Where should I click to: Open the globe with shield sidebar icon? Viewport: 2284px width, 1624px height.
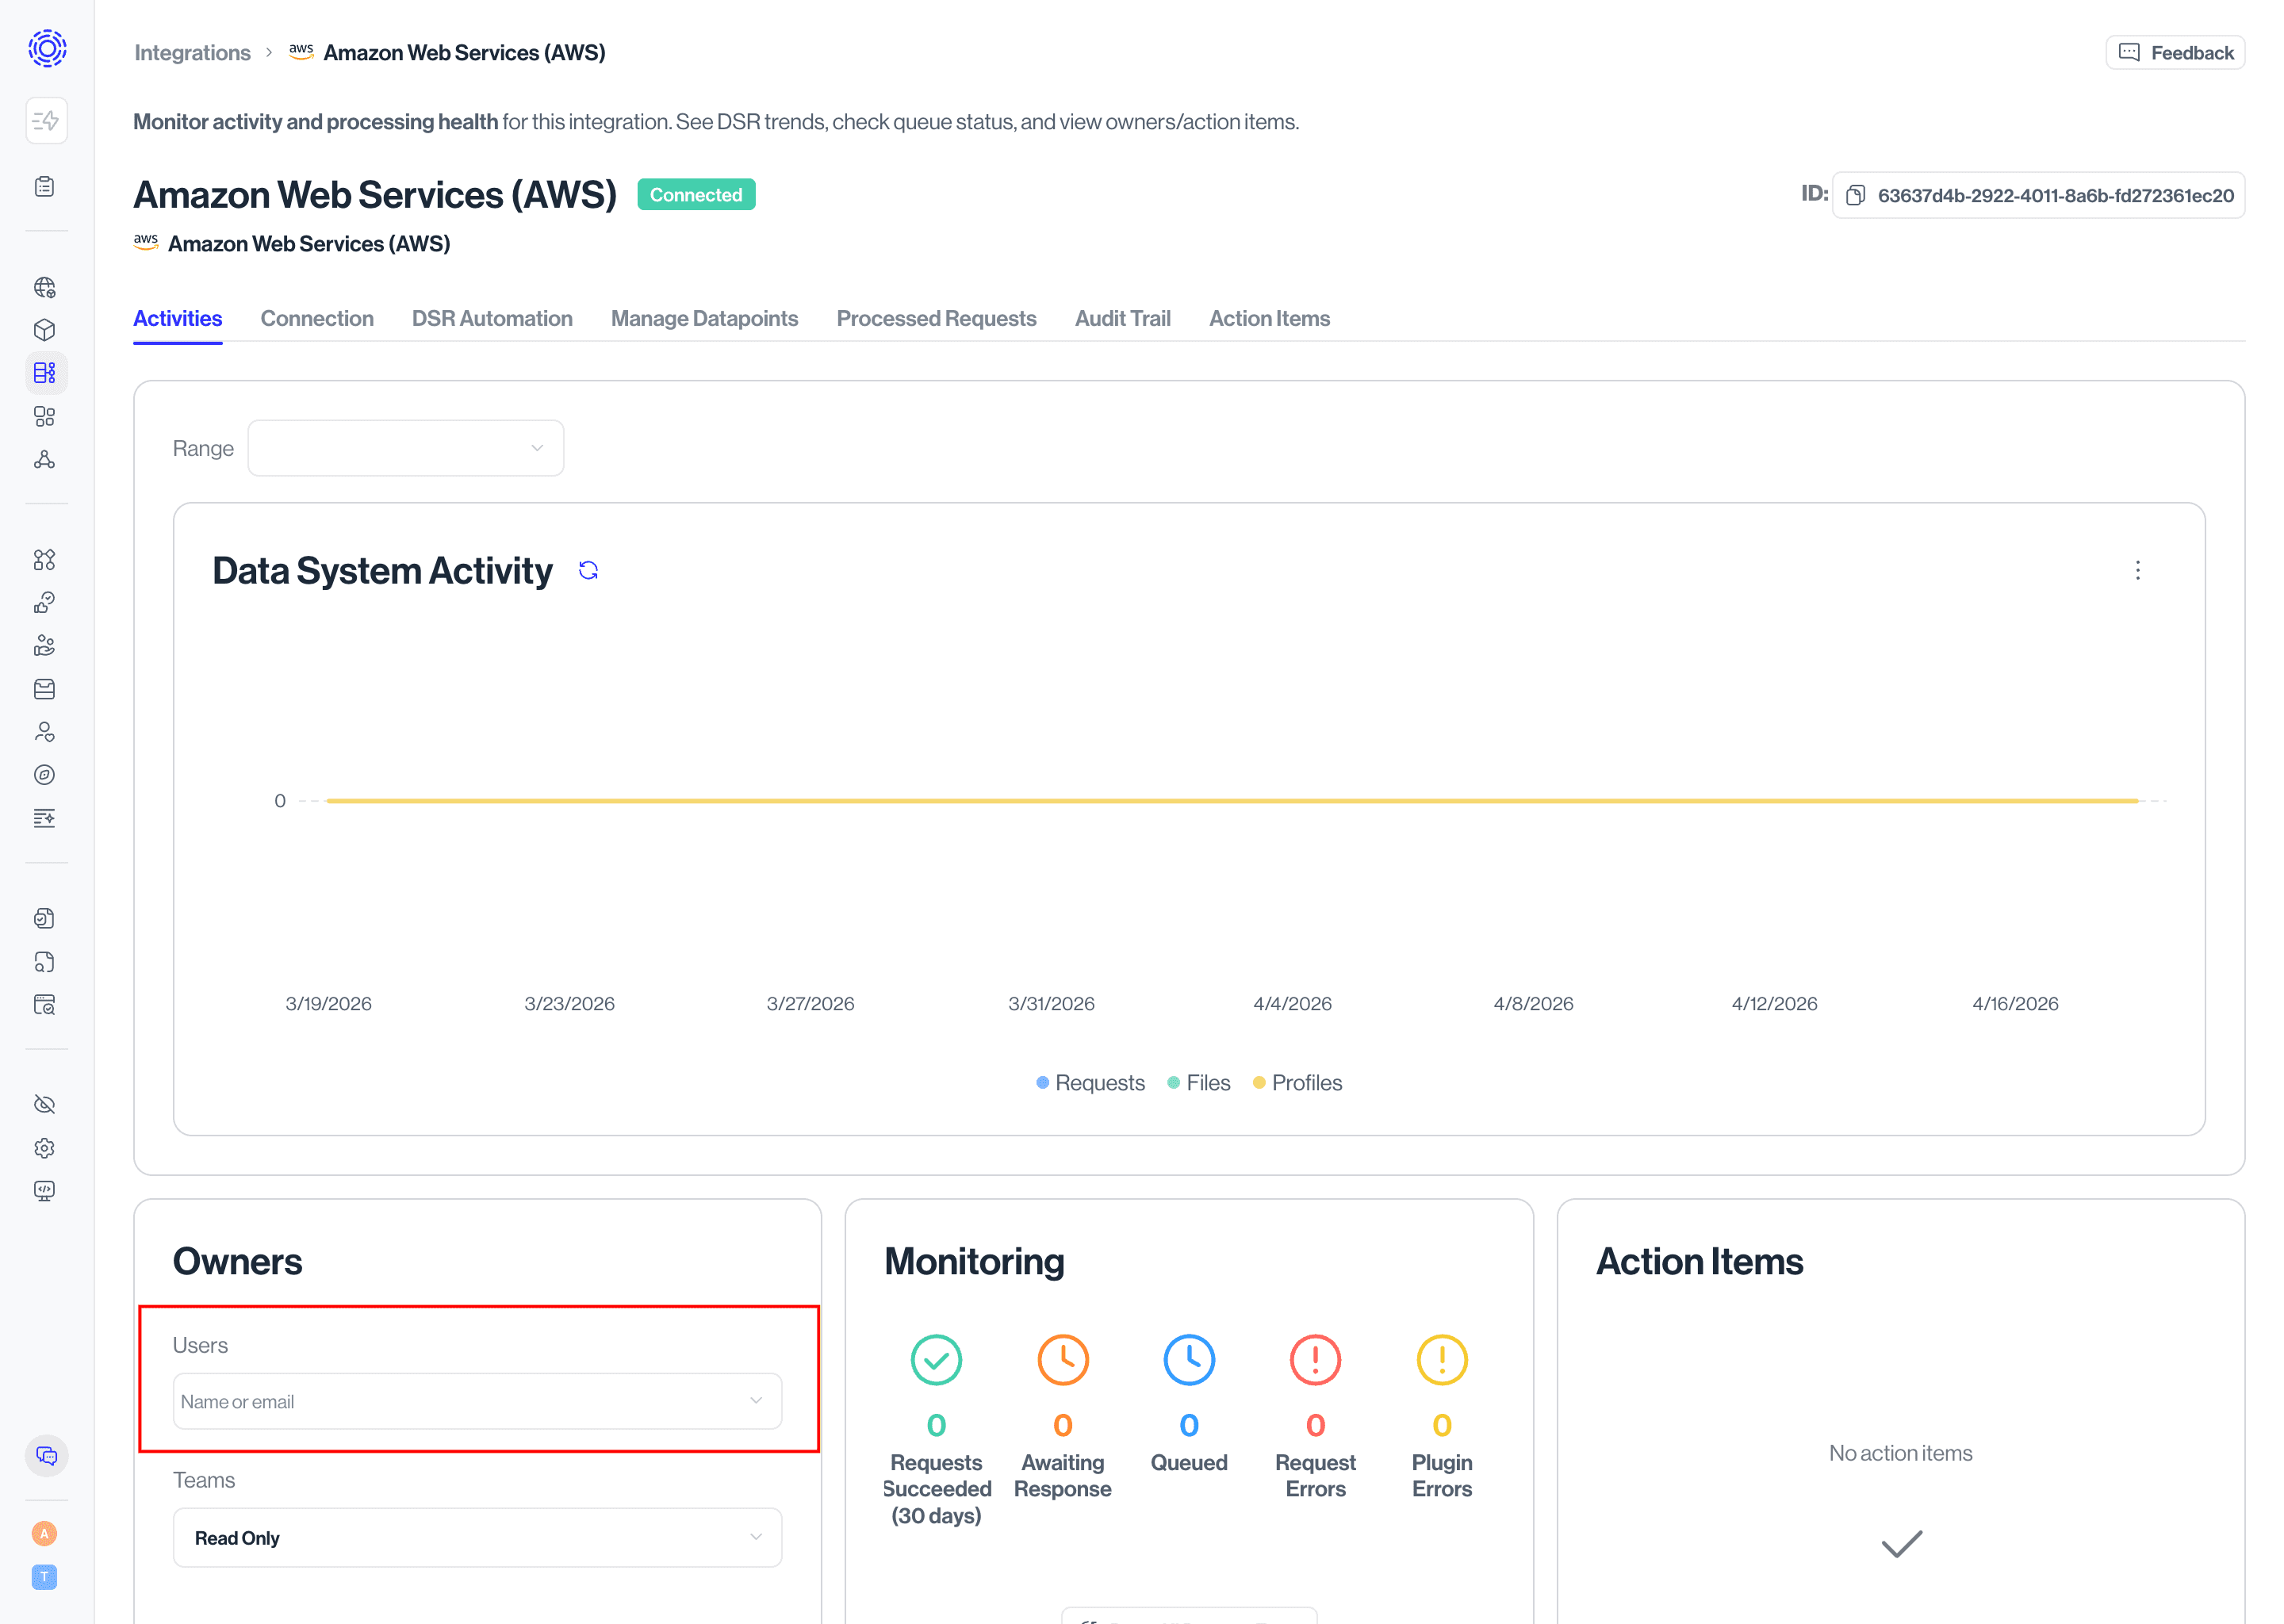(x=45, y=288)
